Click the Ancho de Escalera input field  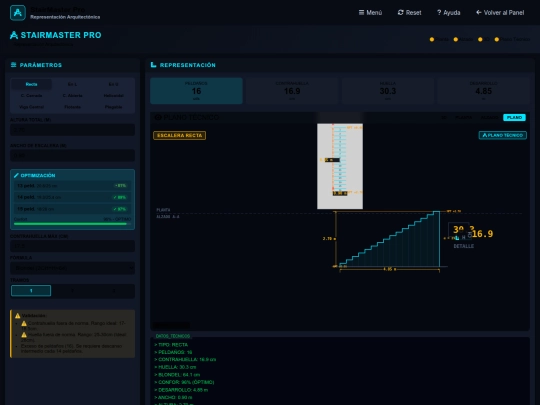pos(72,155)
